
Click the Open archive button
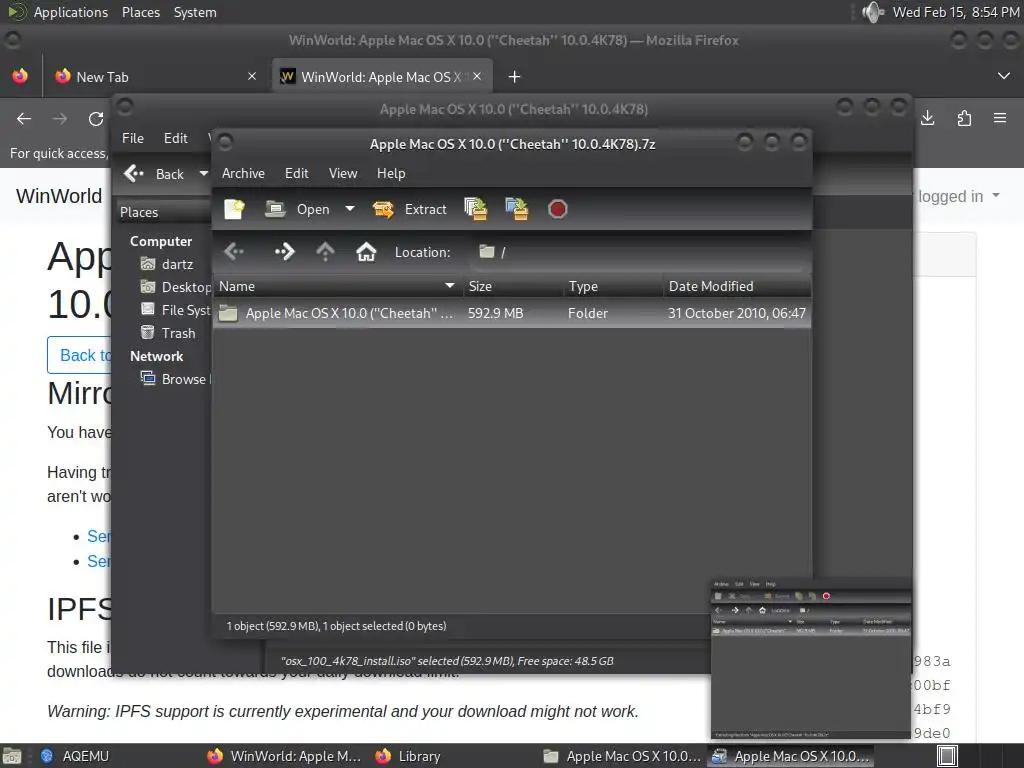tap(298, 209)
